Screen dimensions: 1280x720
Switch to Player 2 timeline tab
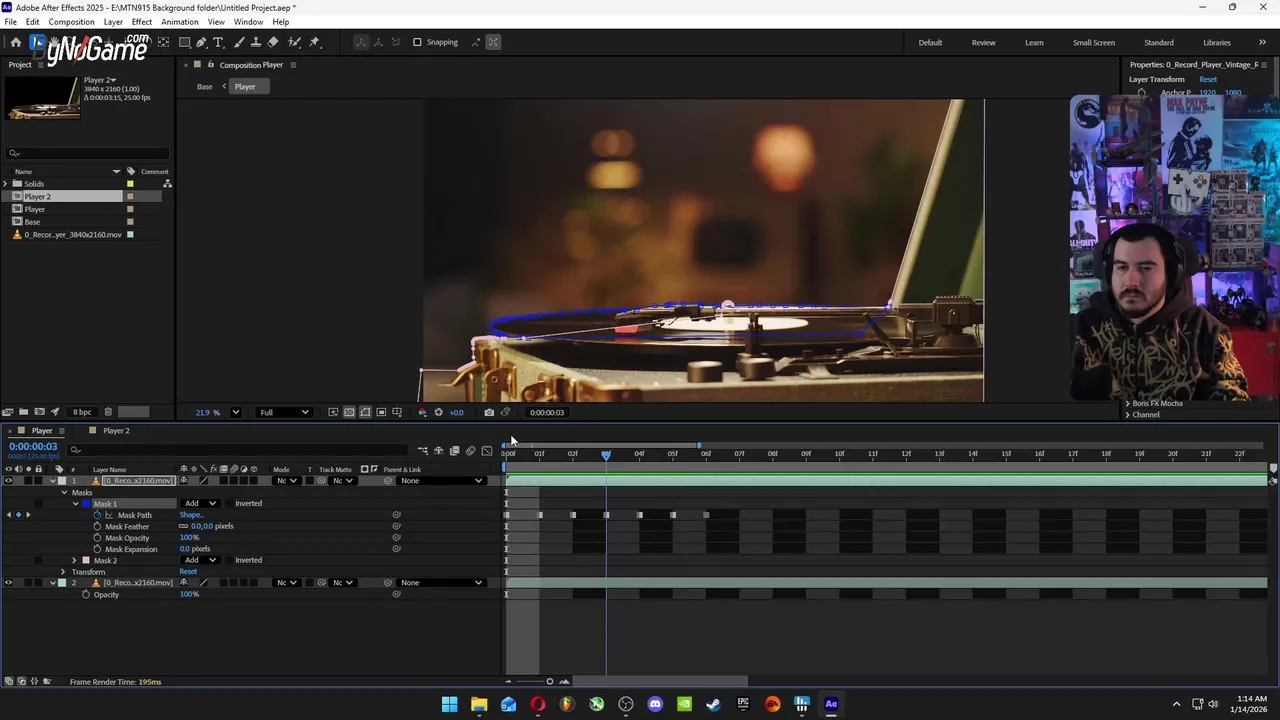pyautogui.click(x=116, y=431)
